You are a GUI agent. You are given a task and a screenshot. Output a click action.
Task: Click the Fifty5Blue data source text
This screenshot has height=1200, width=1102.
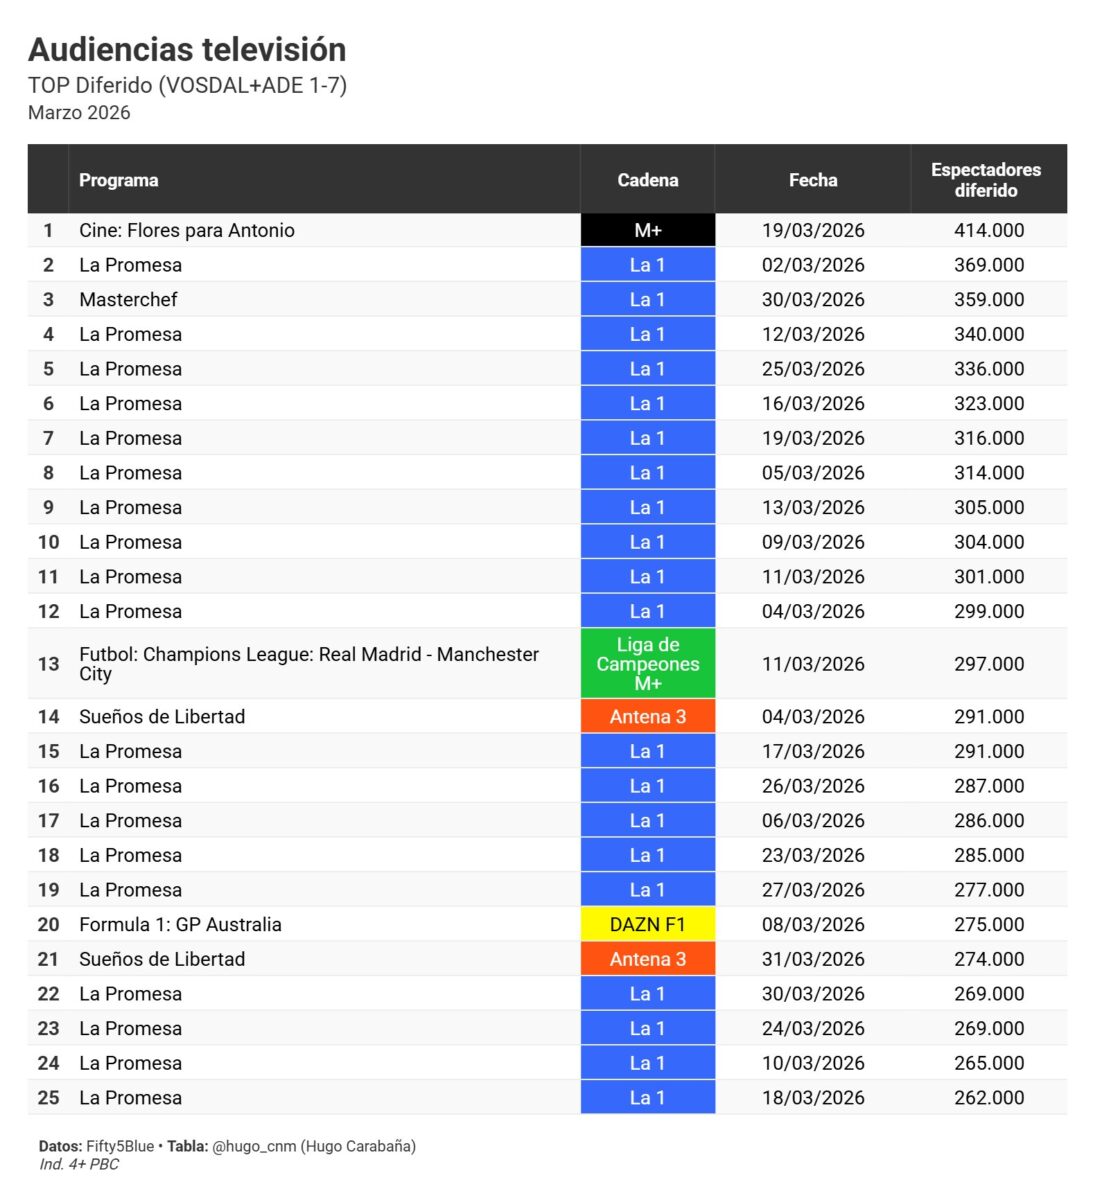click(120, 1146)
